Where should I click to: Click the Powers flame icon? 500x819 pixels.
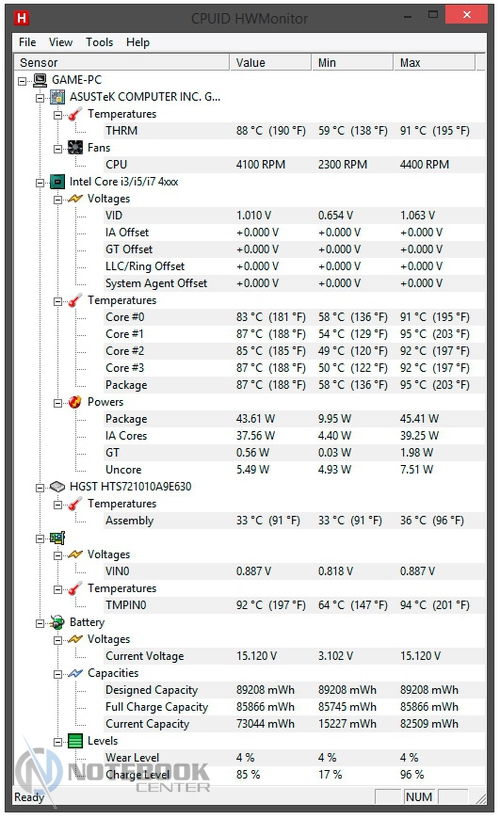click(75, 402)
